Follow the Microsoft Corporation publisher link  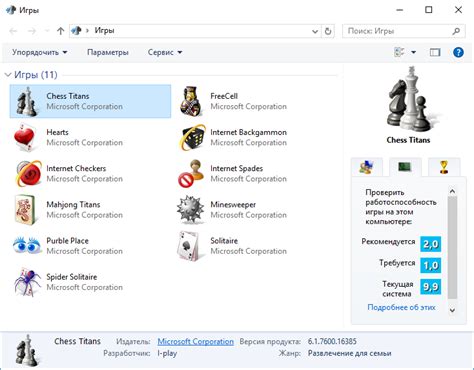pos(195,342)
